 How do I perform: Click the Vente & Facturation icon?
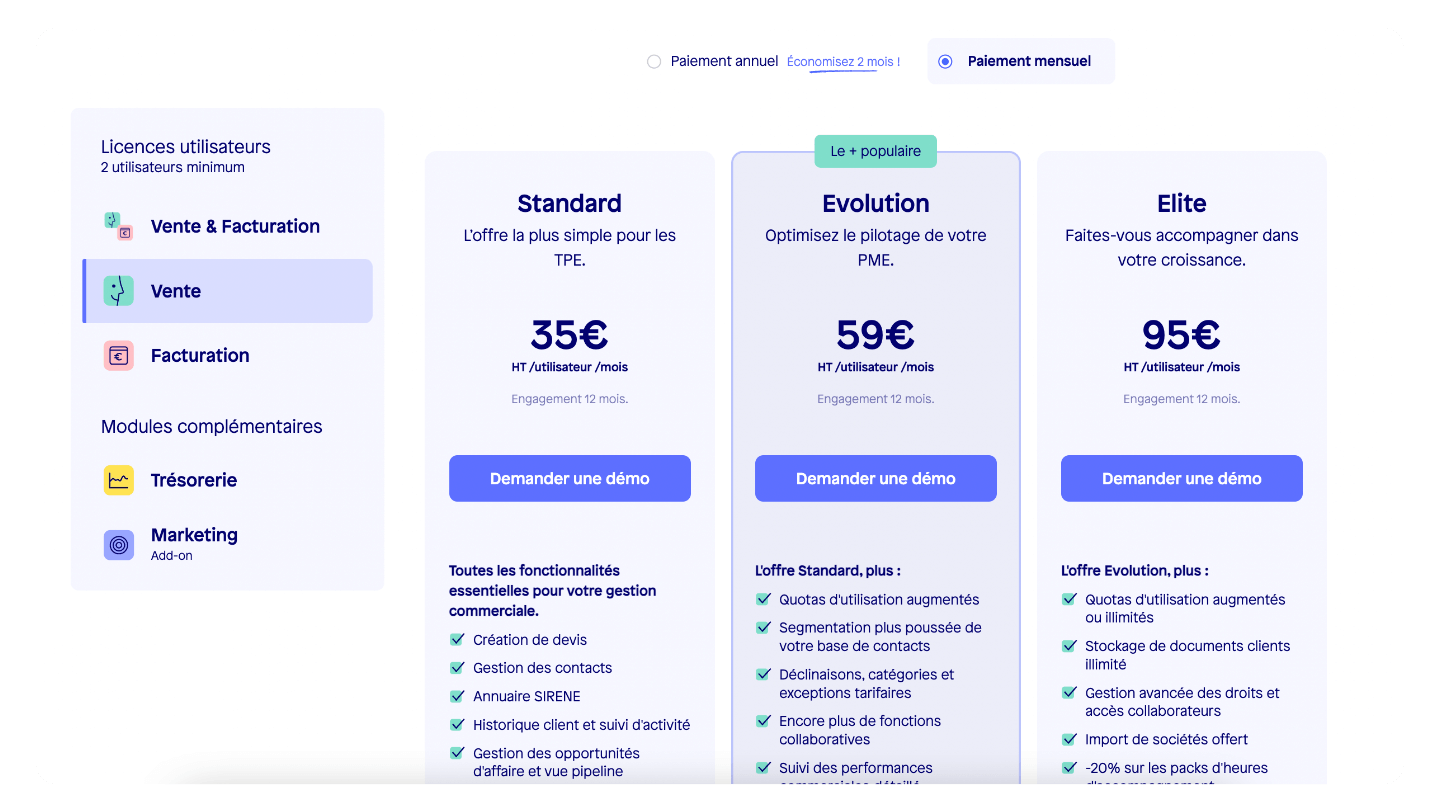[119, 226]
